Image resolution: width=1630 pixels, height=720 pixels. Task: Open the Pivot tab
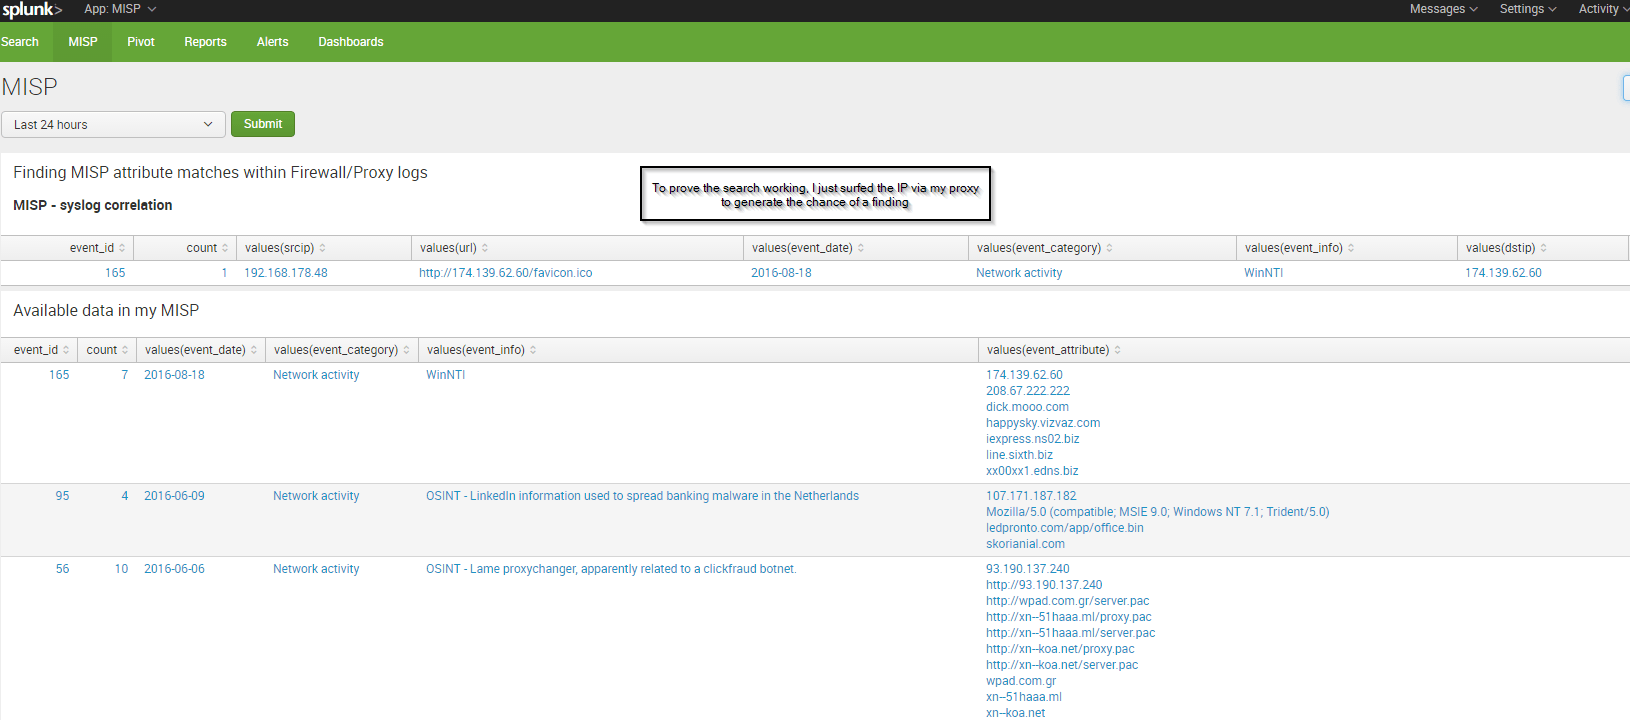pos(141,42)
